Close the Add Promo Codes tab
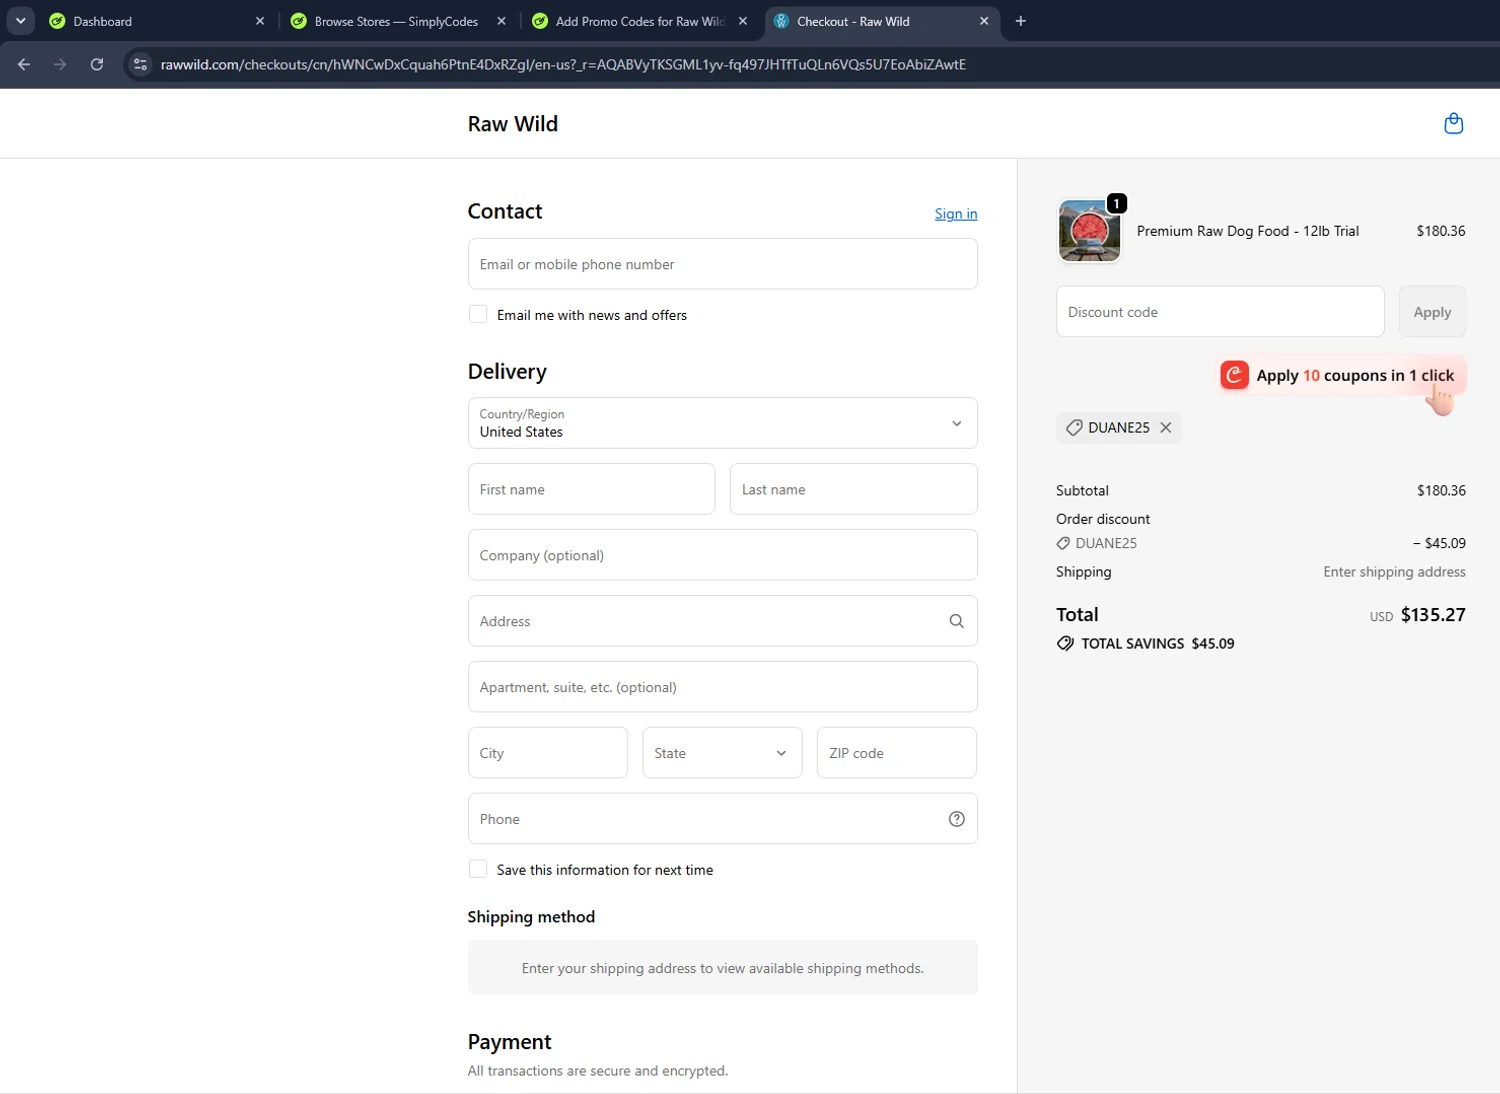 (742, 21)
